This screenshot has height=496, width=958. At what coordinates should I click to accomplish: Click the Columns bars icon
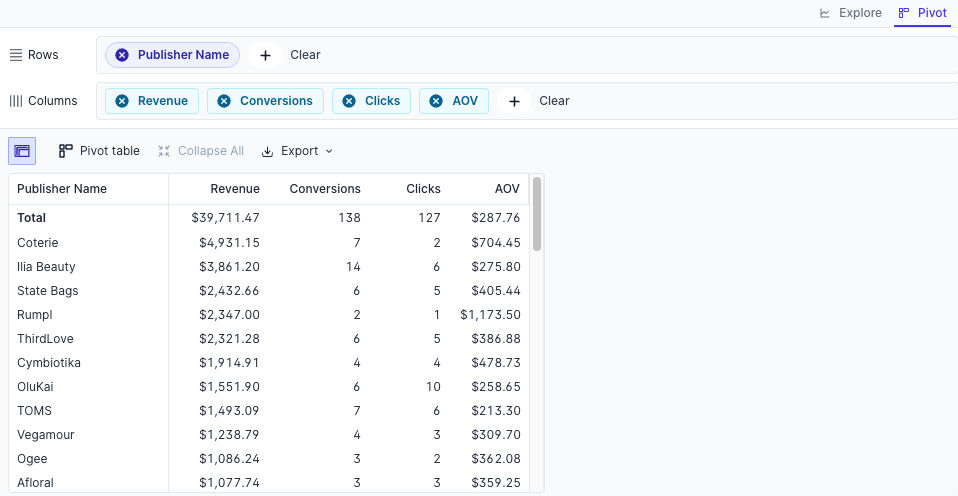pos(16,101)
